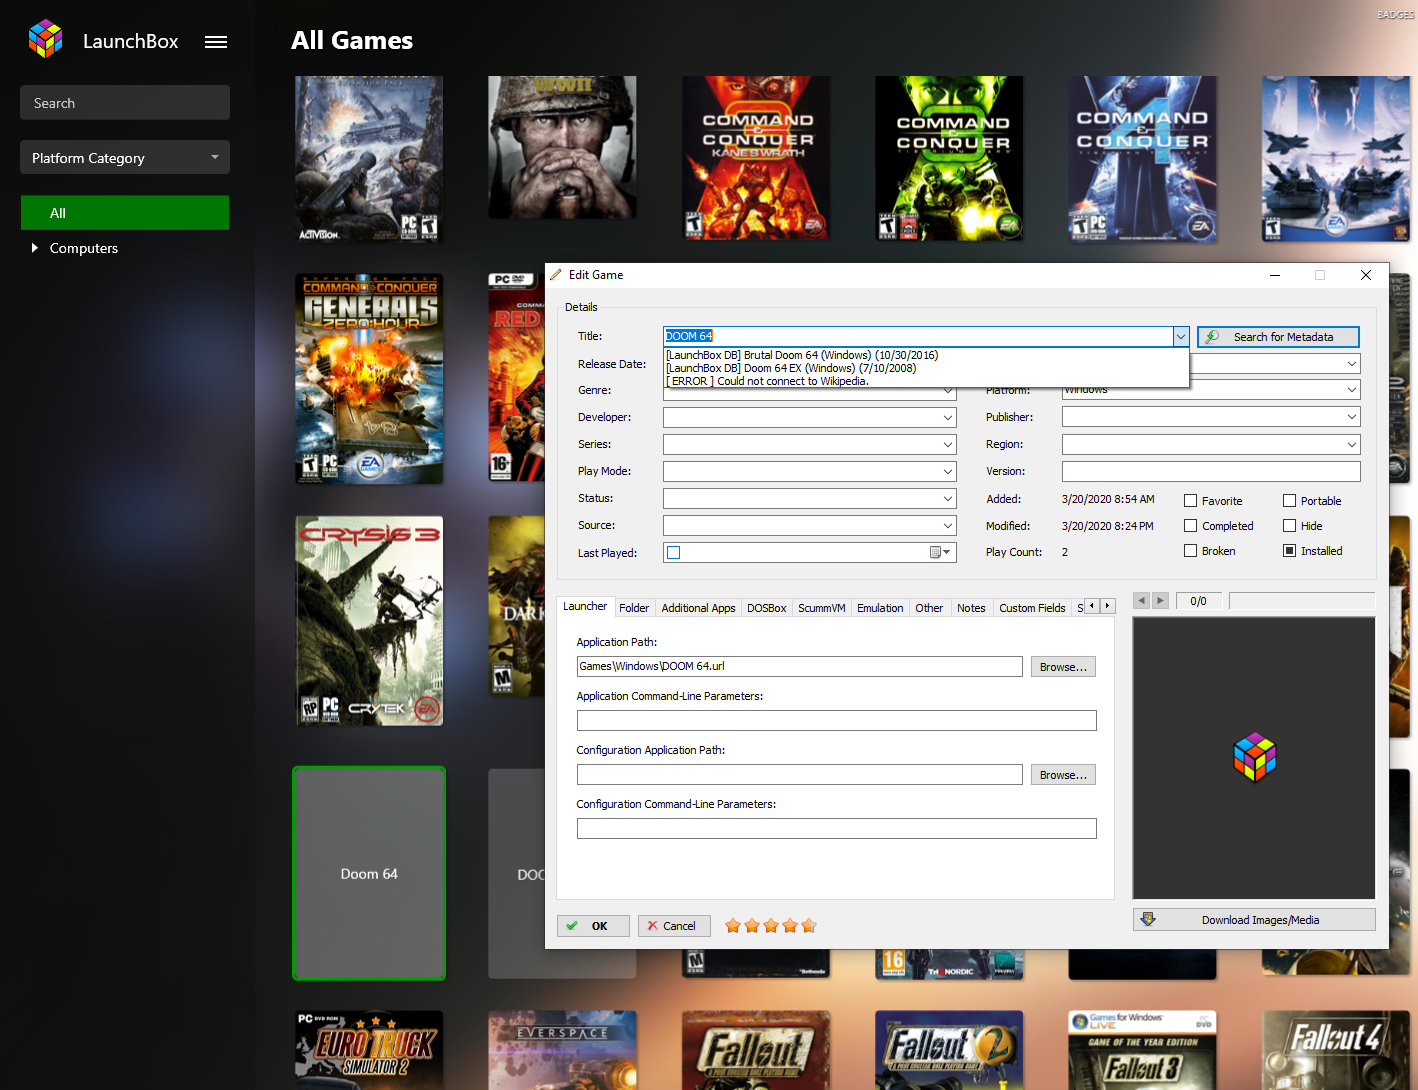Click the Version input field

tap(1211, 471)
